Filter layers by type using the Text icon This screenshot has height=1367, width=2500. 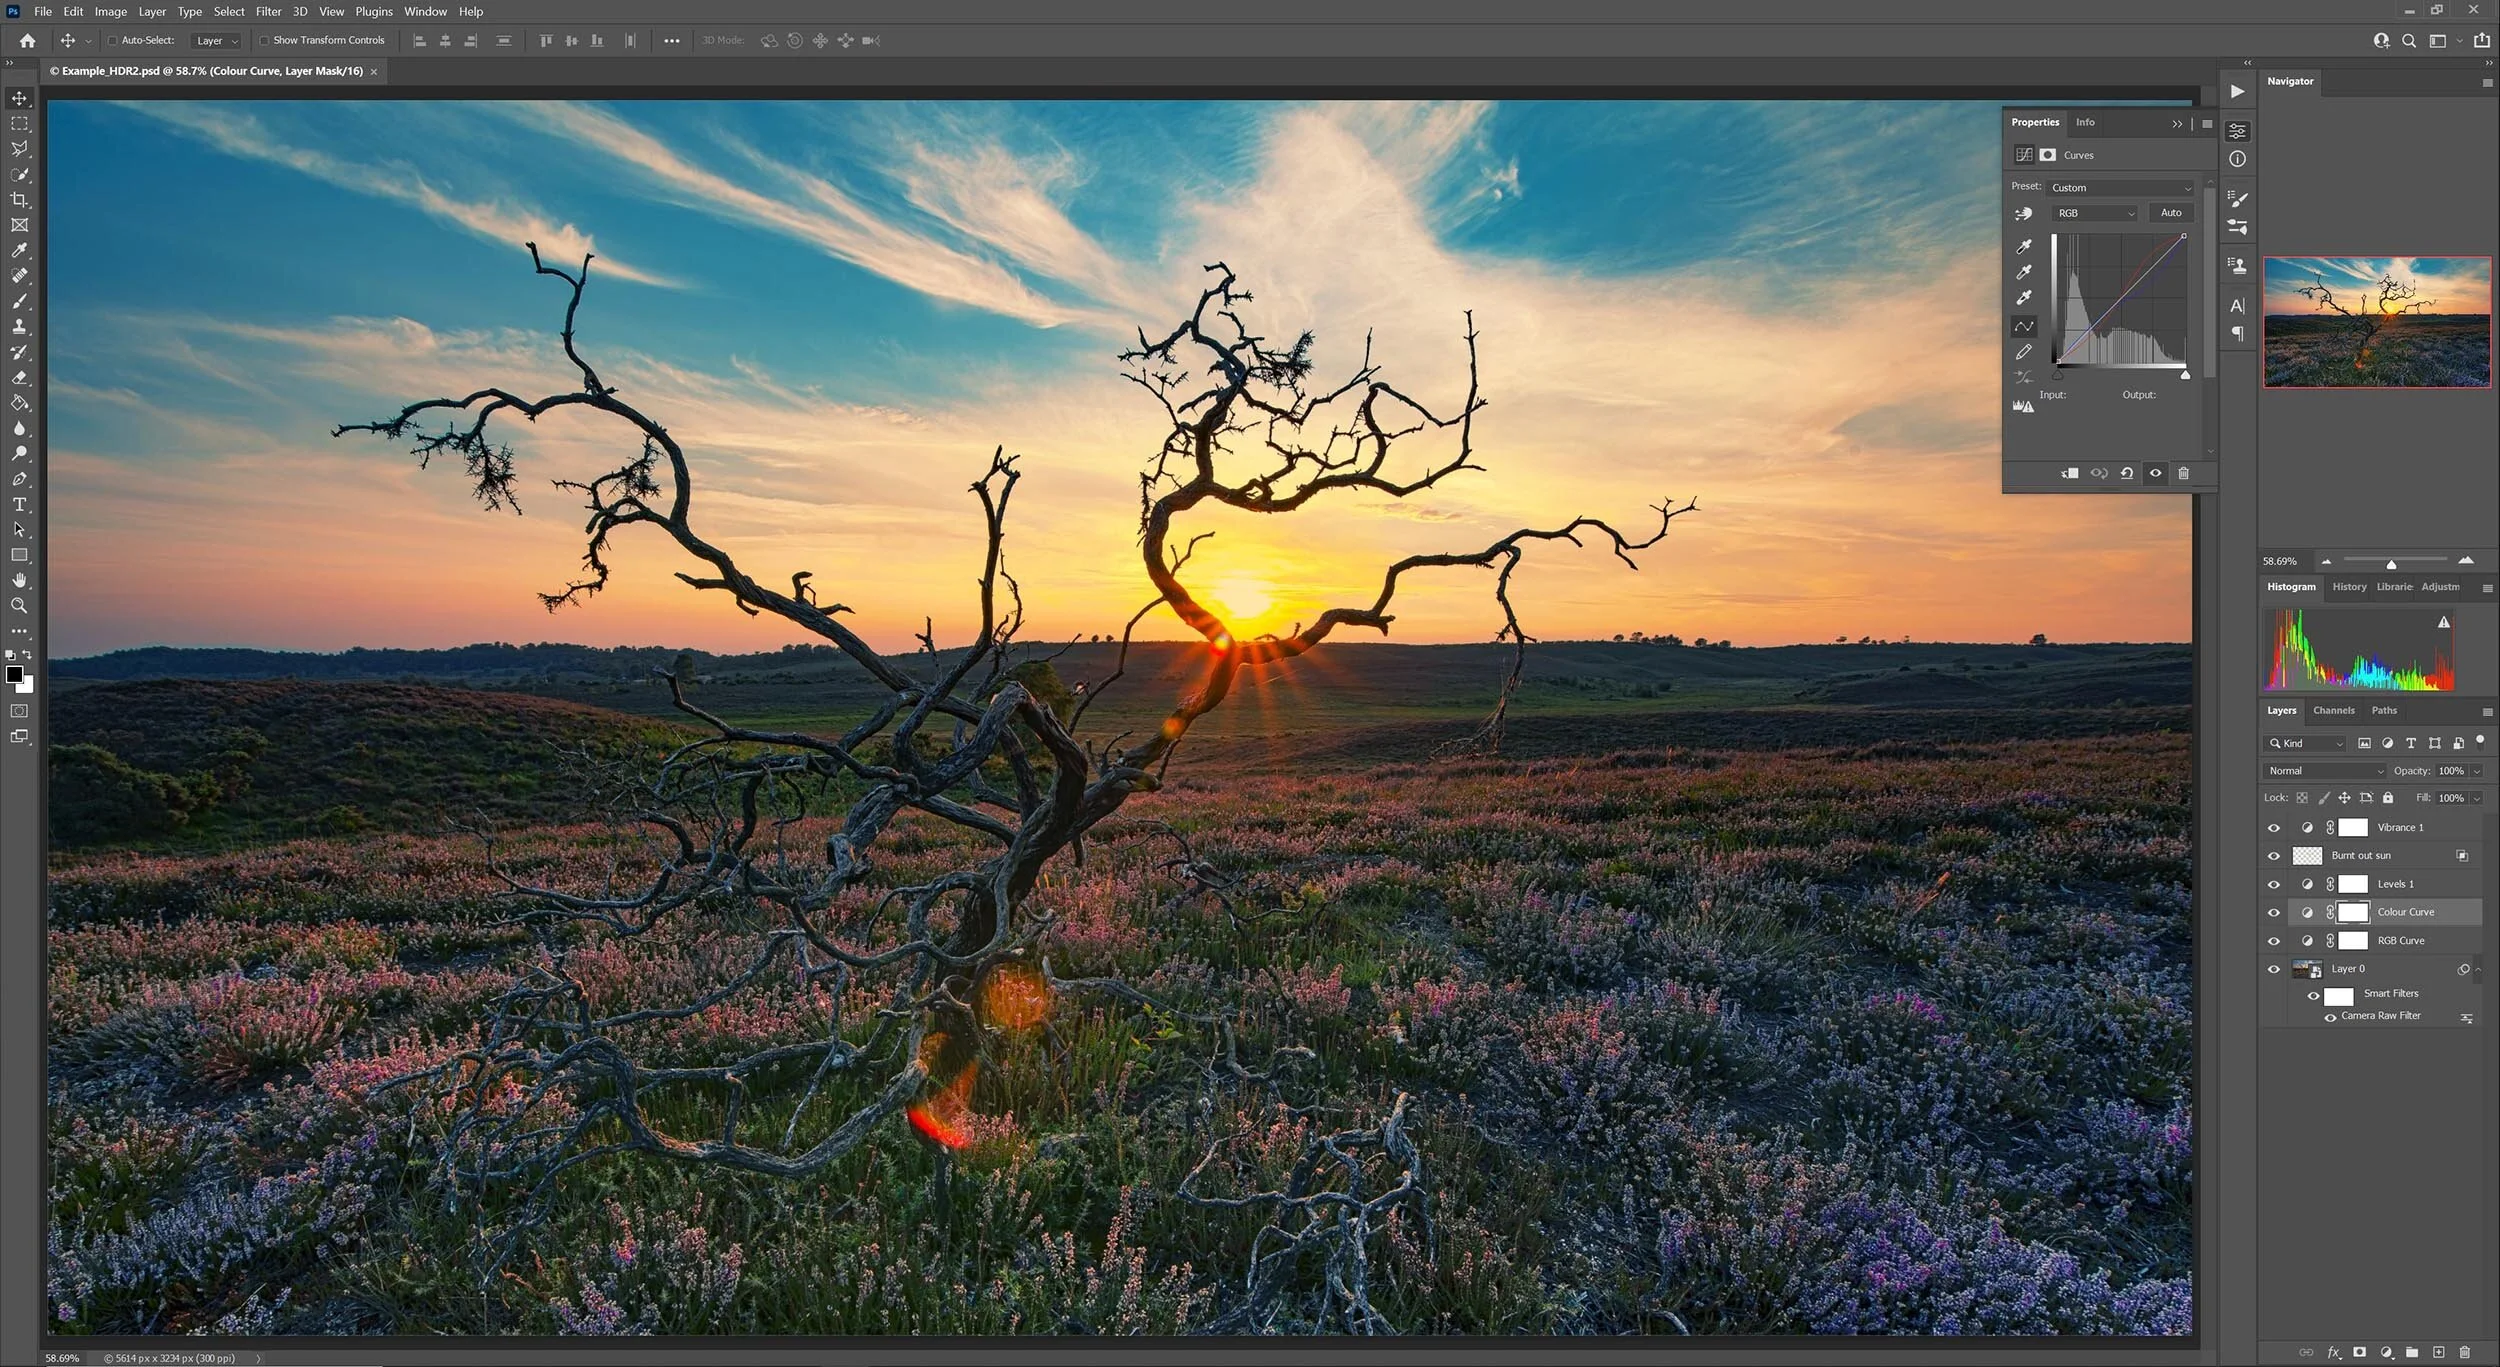click(x=2411, y=743)
